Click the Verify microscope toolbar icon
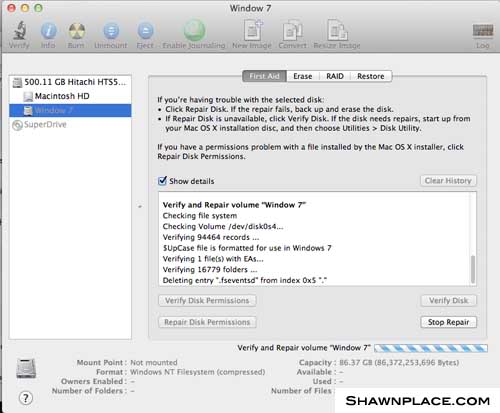 (x=19, y=31)
